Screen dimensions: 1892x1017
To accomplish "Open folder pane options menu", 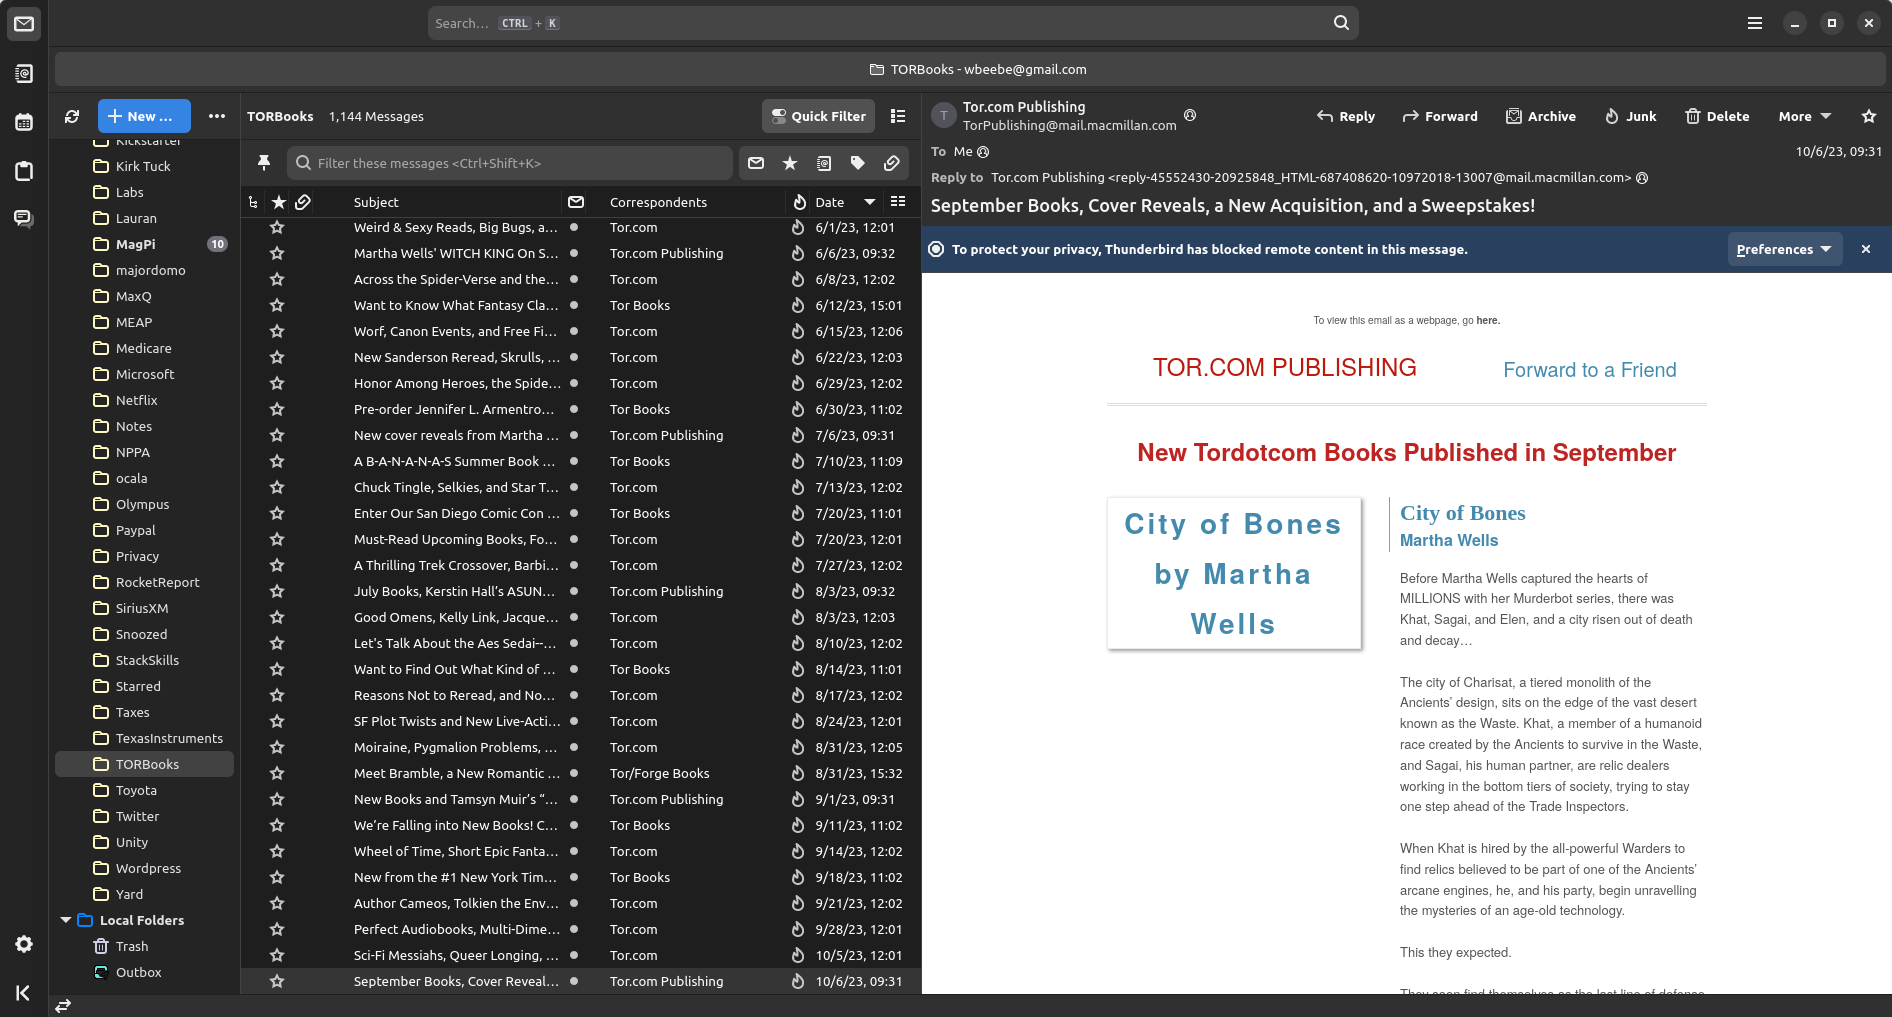I will tap(216, 116).
